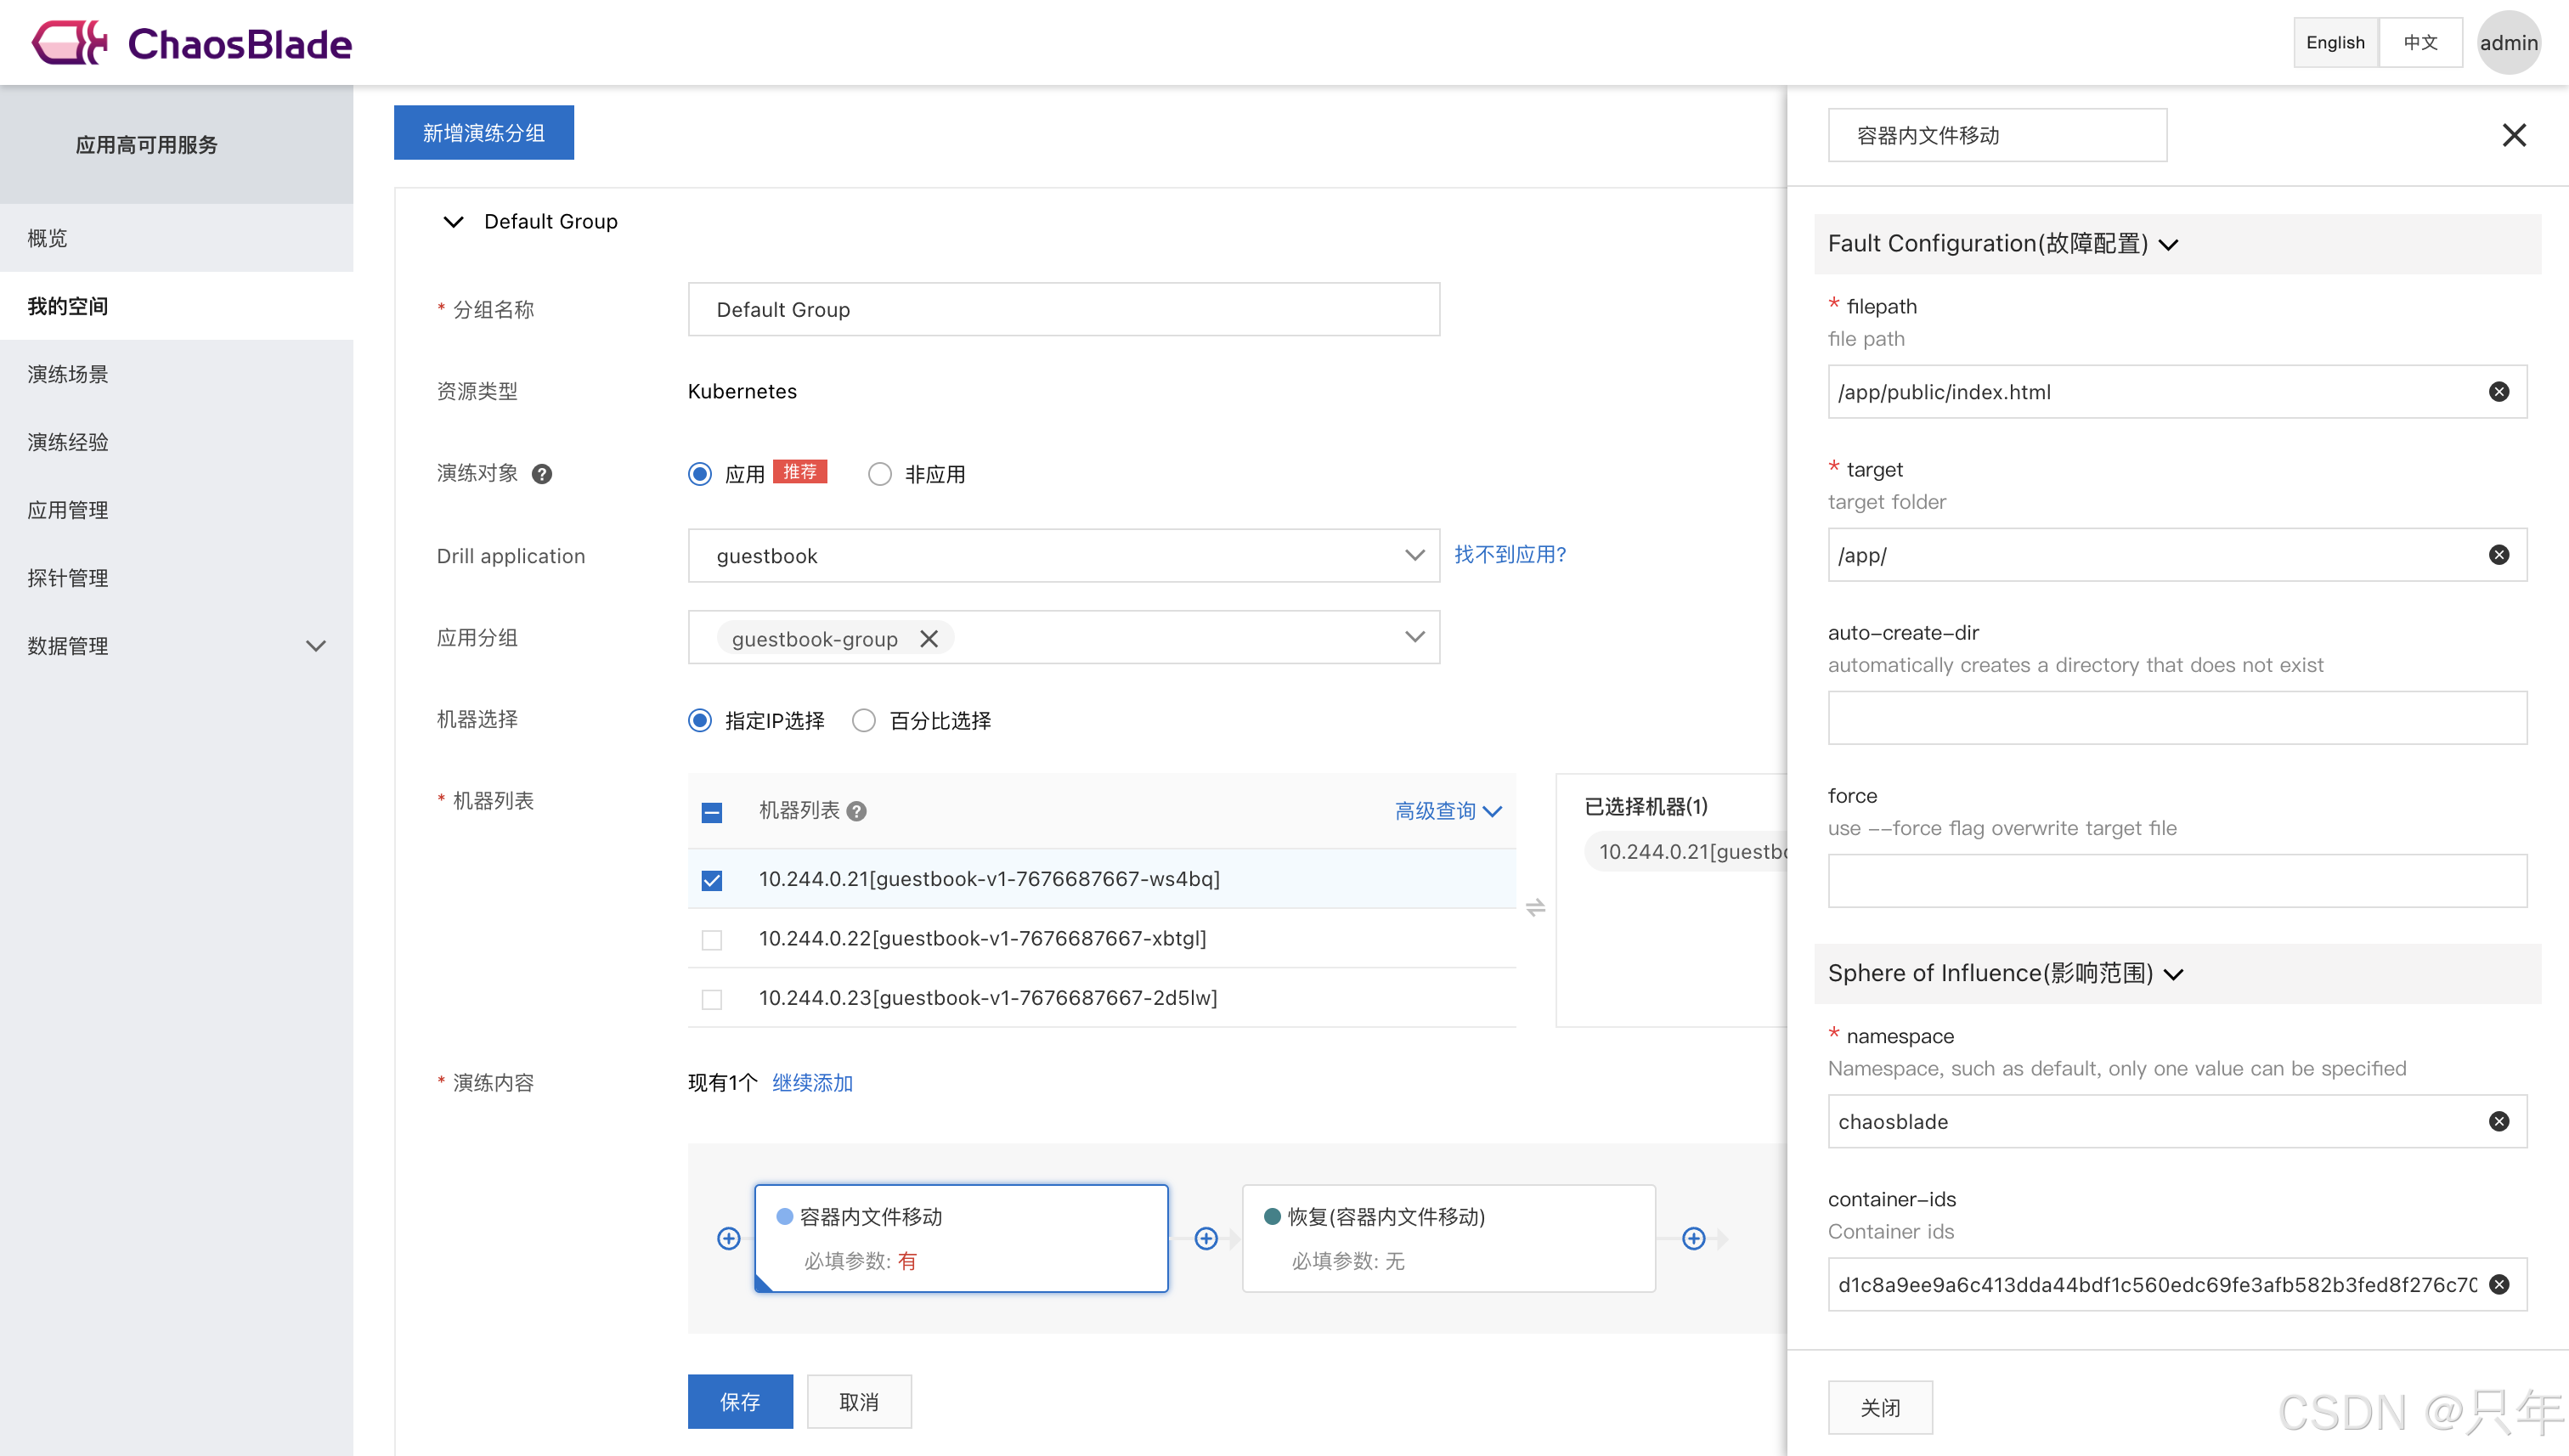
Task: Open 演练场景 in the sidebar
Action: click(x=68, y=374)
